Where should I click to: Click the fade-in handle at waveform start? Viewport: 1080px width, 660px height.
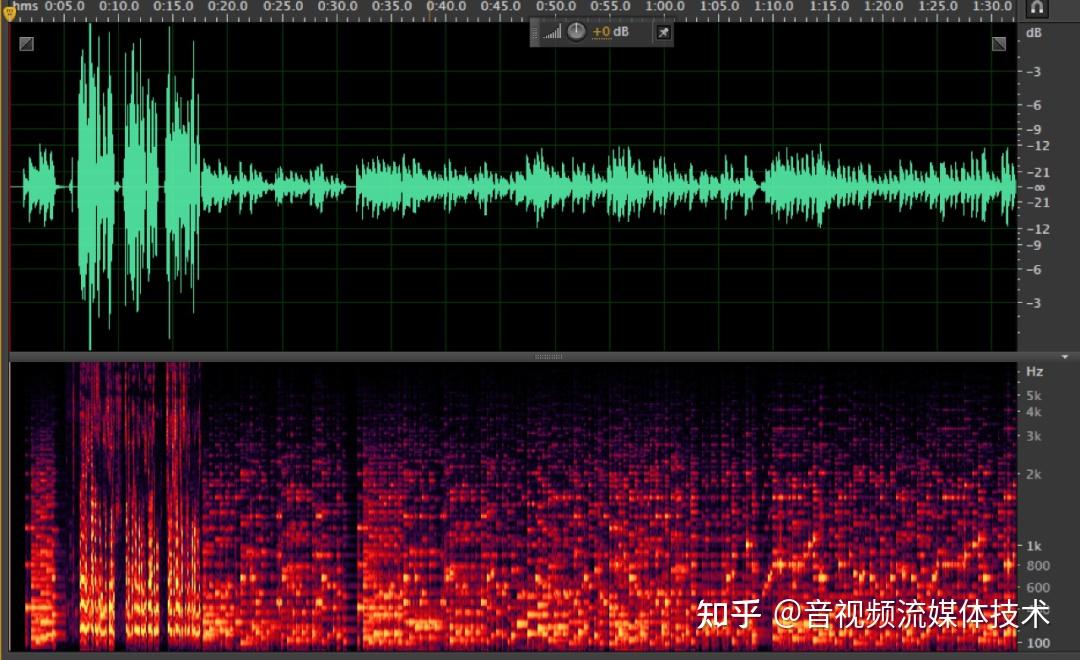pyautogui.click(x=26, y=43)
